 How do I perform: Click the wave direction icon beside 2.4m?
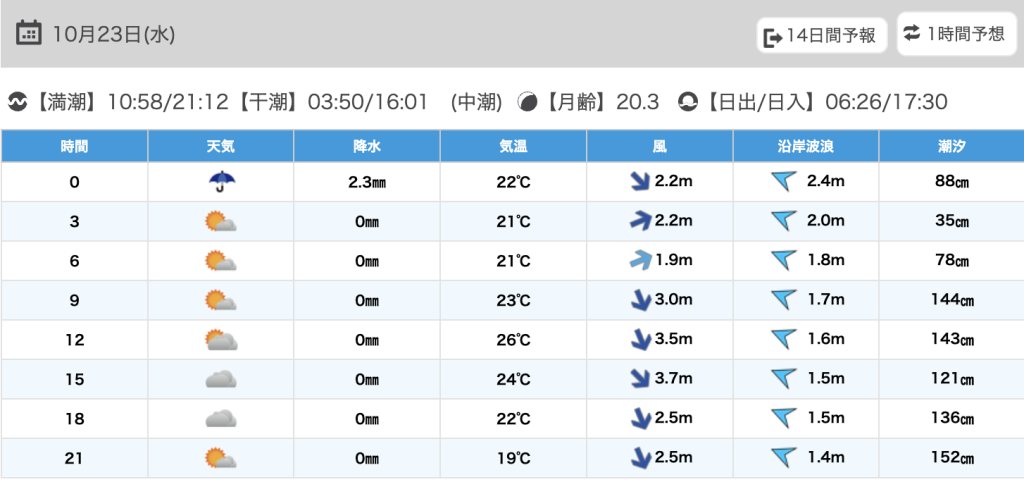point(784,182)
